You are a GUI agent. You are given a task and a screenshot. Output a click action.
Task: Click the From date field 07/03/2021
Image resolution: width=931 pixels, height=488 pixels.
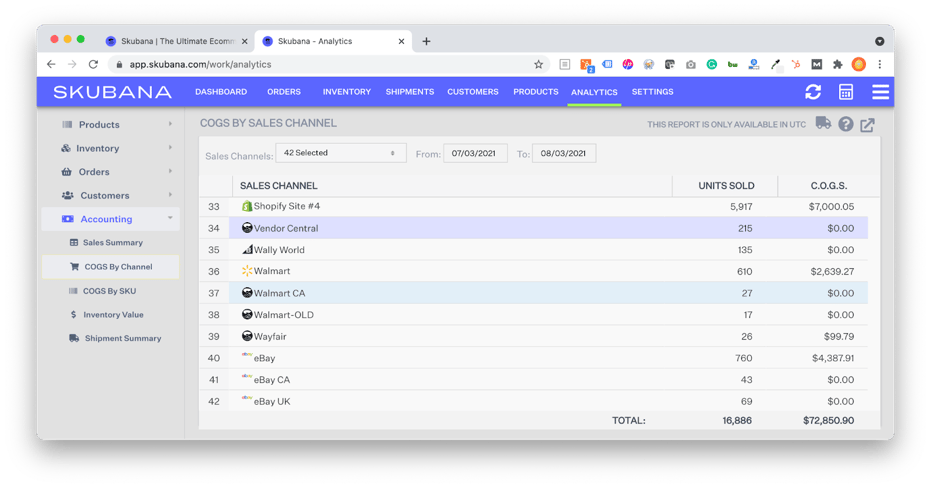pyautogui.click(x=475, y=153)
